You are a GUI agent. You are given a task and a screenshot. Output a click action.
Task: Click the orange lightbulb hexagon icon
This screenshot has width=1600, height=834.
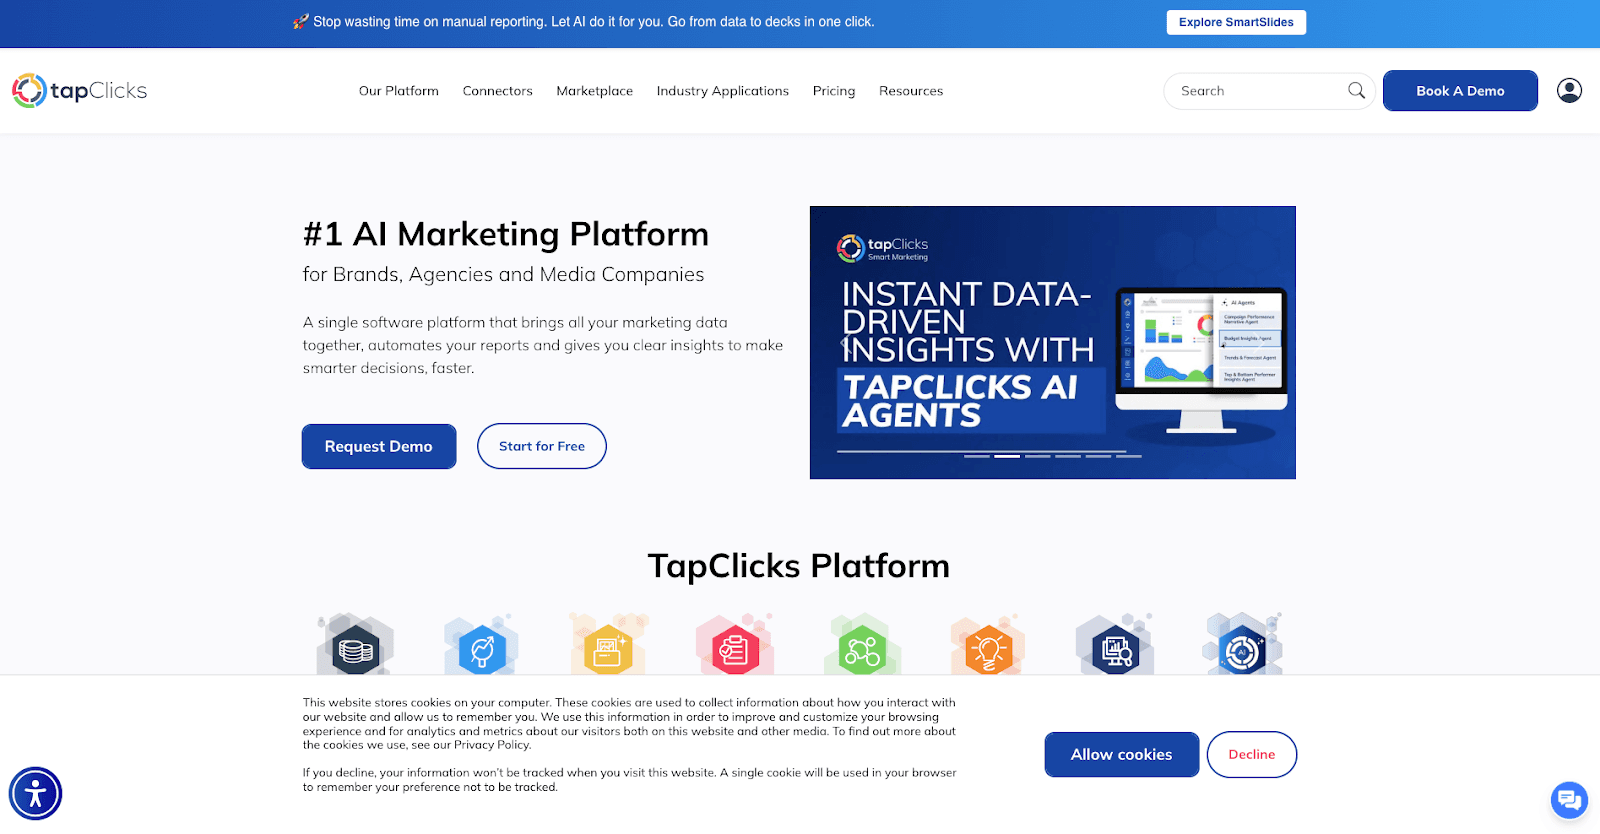(988, 648)
